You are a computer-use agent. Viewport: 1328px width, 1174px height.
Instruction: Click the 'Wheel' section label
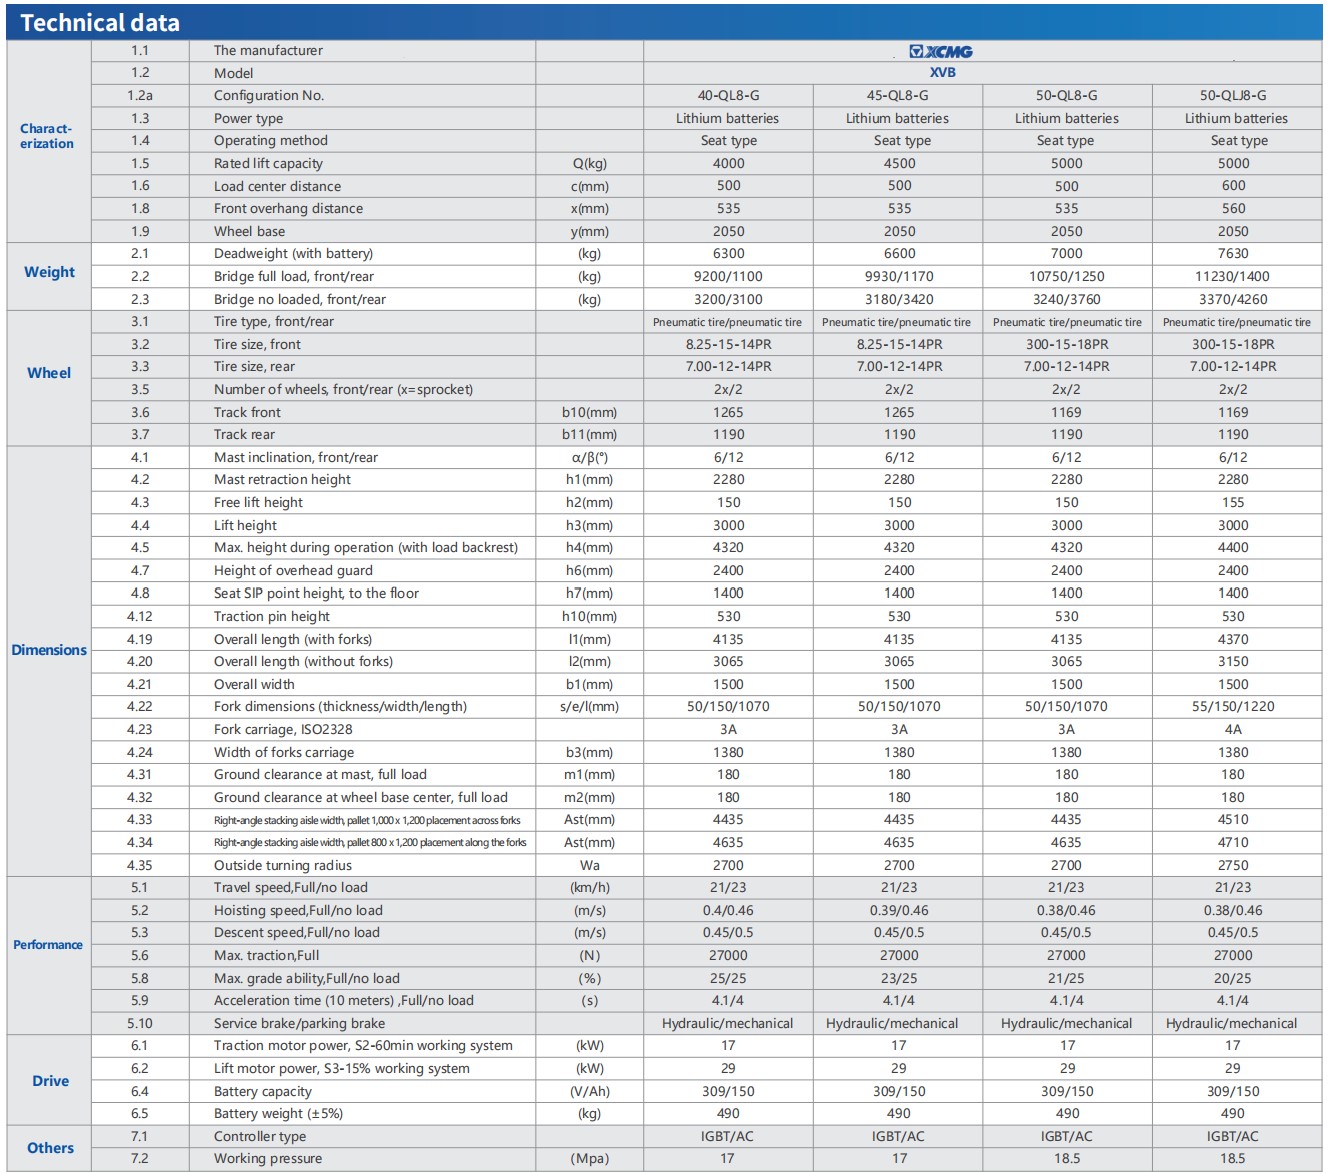49,373
